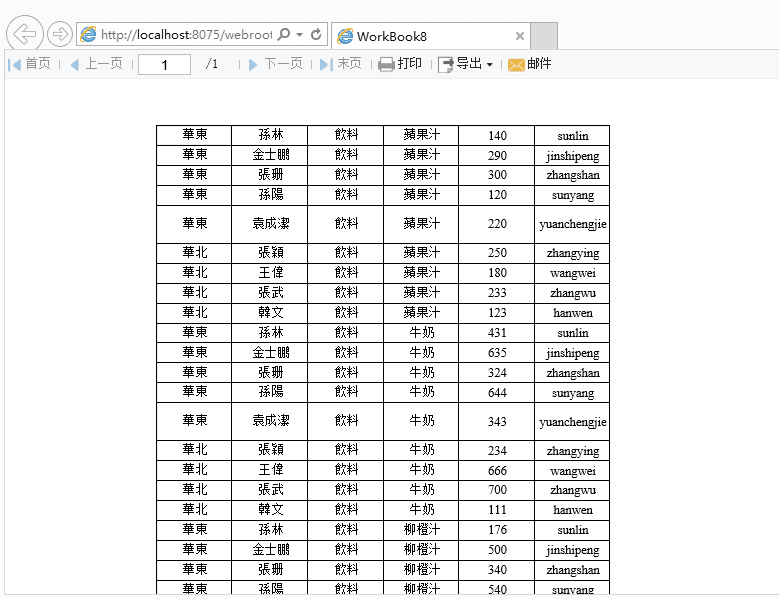Select cell with value 180
The width and height of the screenshot is (779, 599).
point(497,273)
